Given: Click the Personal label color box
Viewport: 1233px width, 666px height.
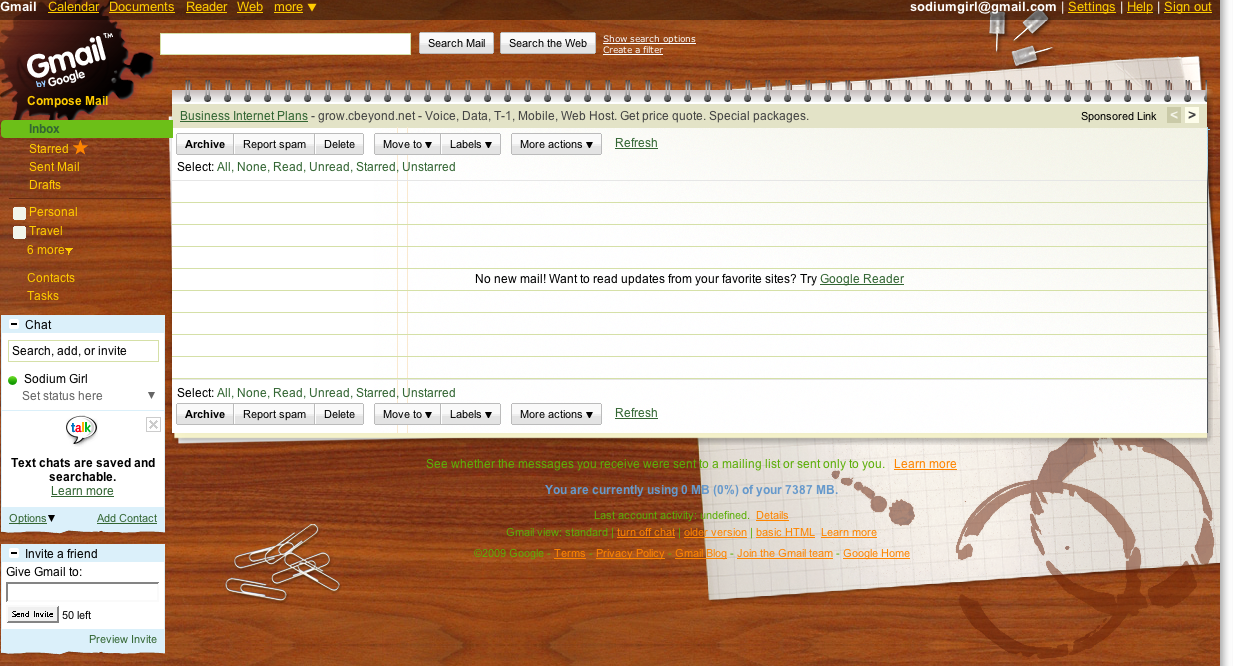Looking at the screenshot, I should pos(19,213).
